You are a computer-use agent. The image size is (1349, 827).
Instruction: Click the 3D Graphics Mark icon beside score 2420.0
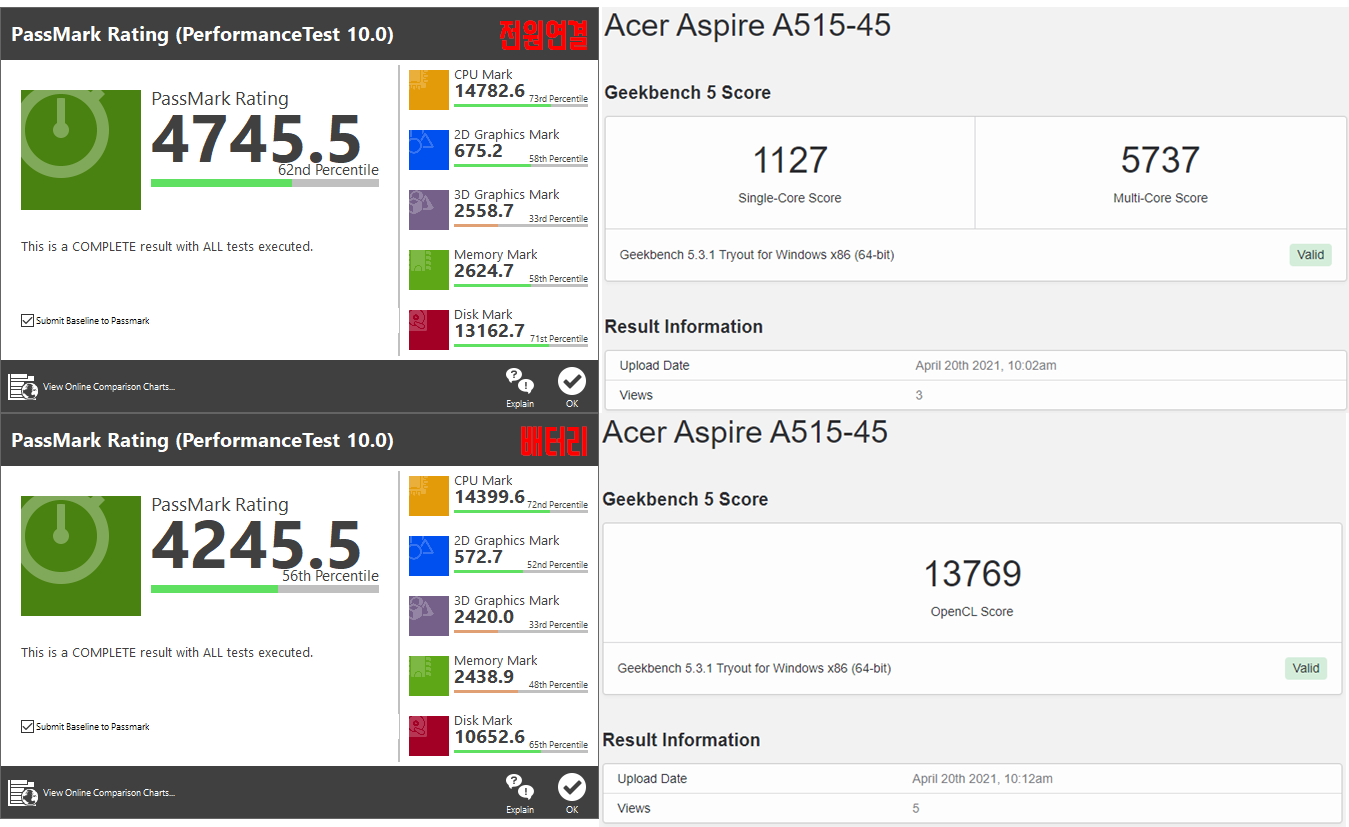pyautogui.click(x=429, y=616)
